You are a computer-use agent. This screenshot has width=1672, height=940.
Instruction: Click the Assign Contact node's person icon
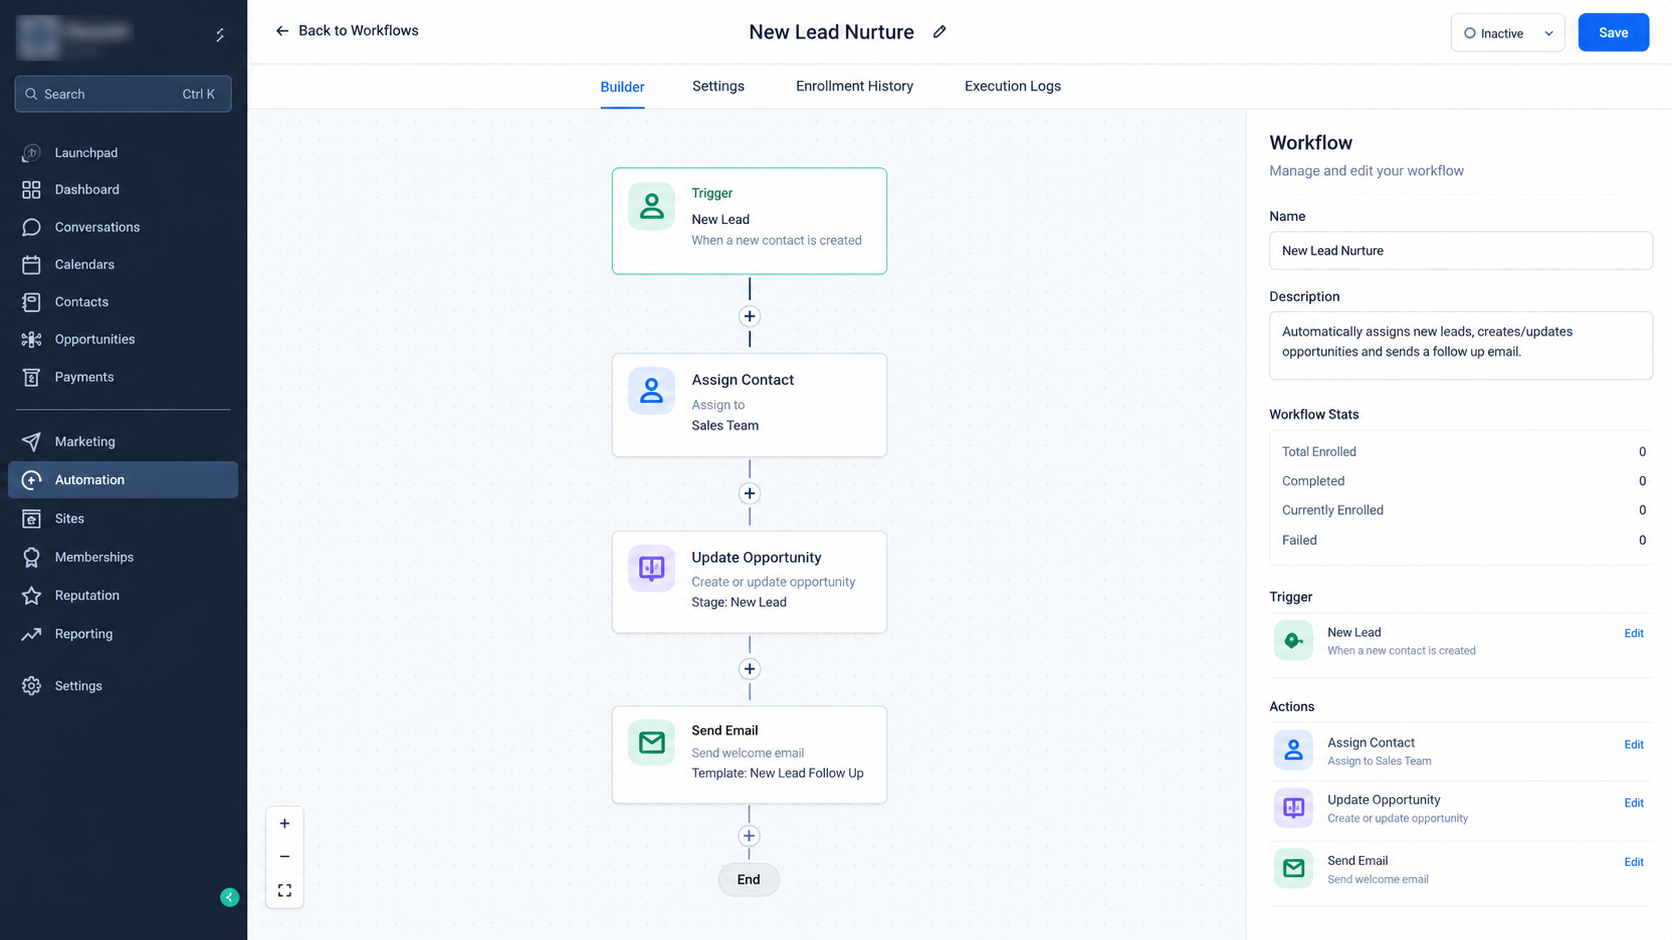[651, 391]
